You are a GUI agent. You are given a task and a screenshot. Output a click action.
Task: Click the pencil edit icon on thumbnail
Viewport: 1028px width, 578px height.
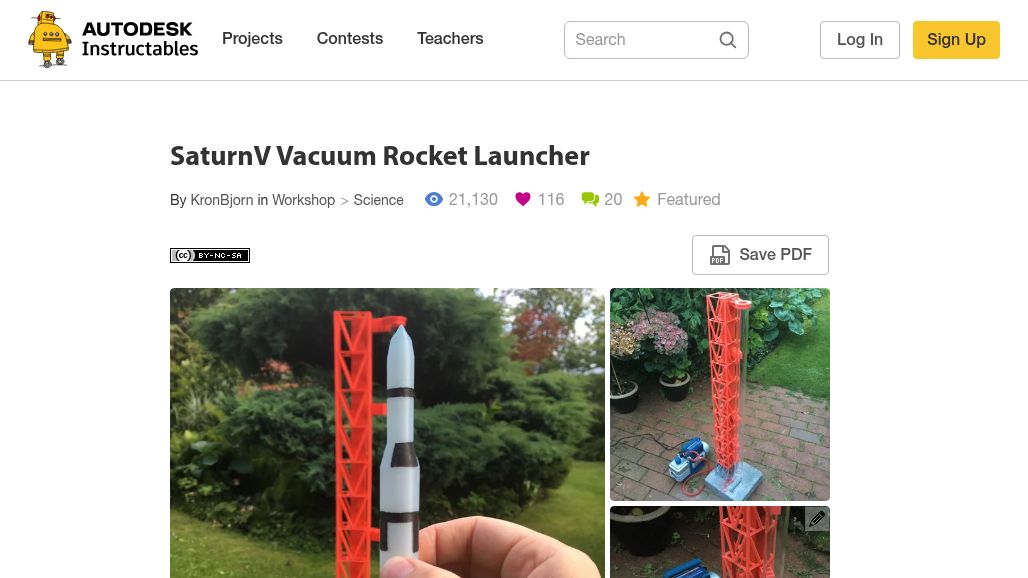point(817,519)
